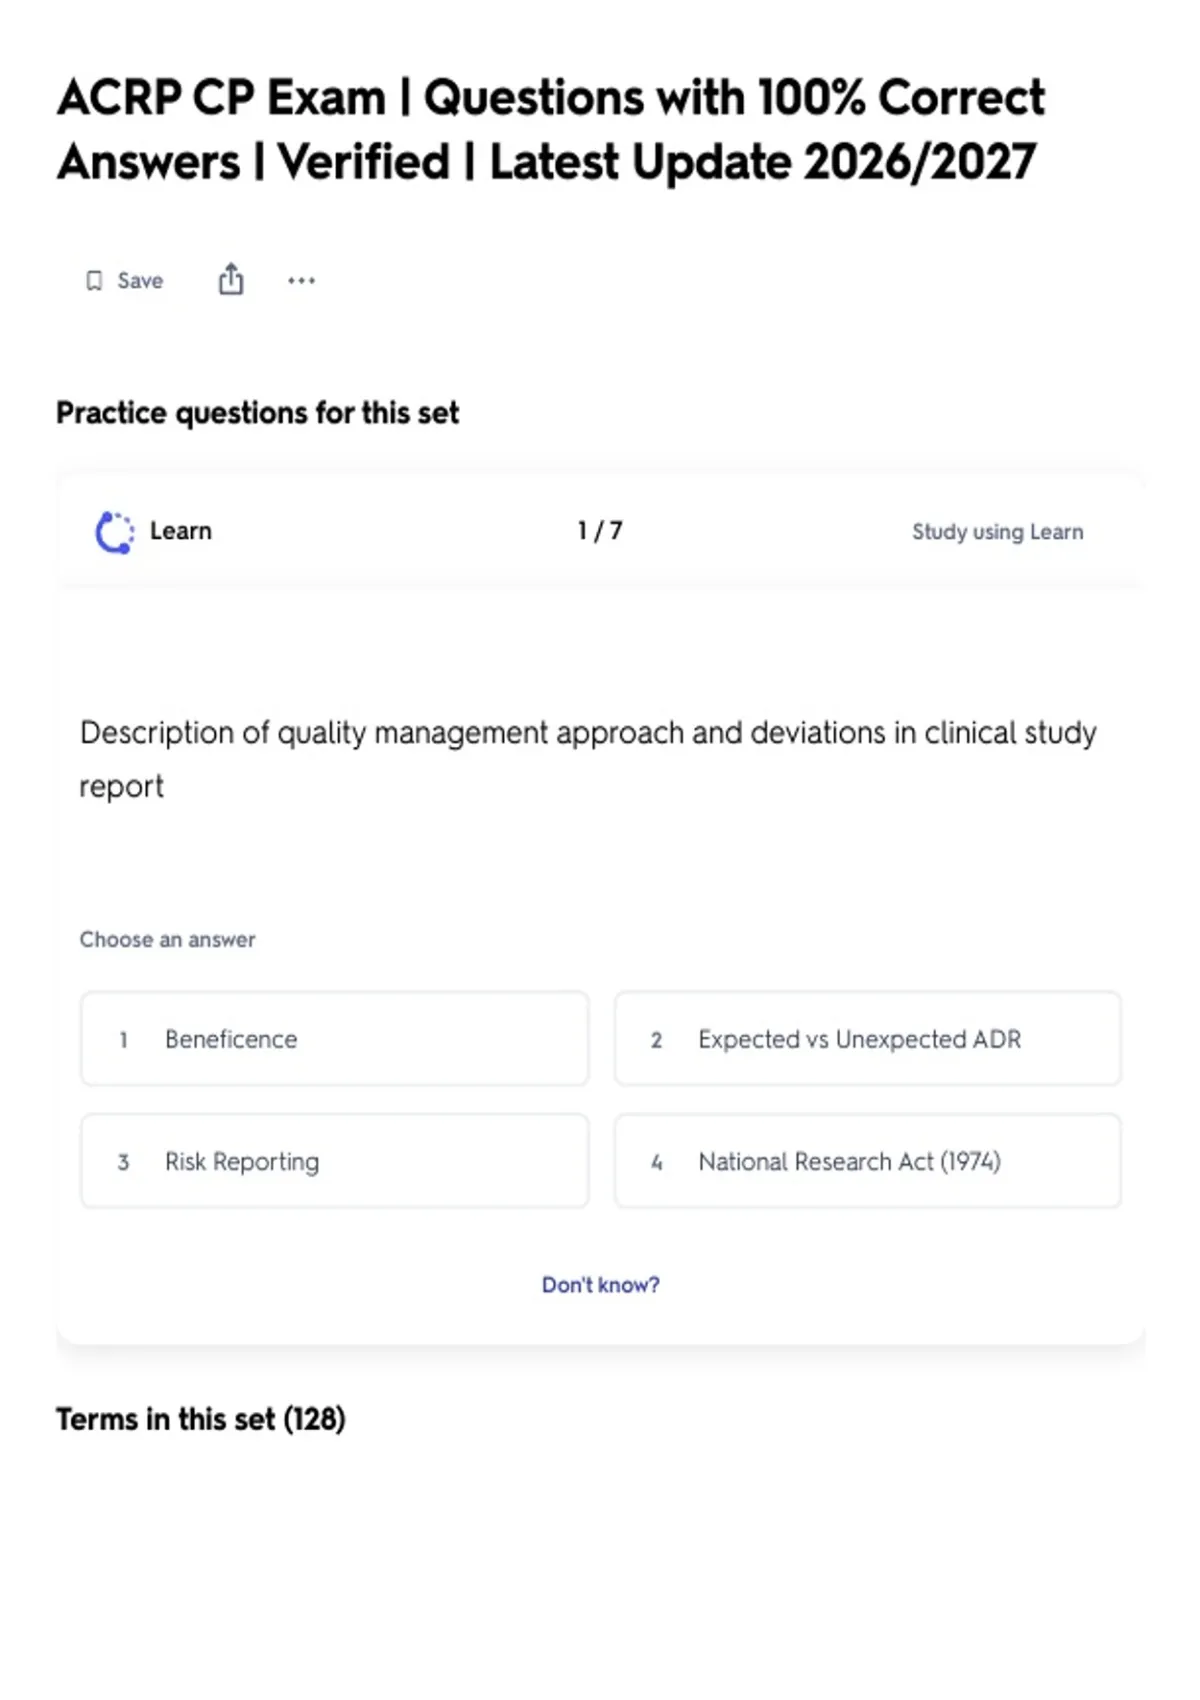The height and width of the screenshot is (1700, 1200).
Task: Click the Terms in this set (128) heading
Action: 201,1419
